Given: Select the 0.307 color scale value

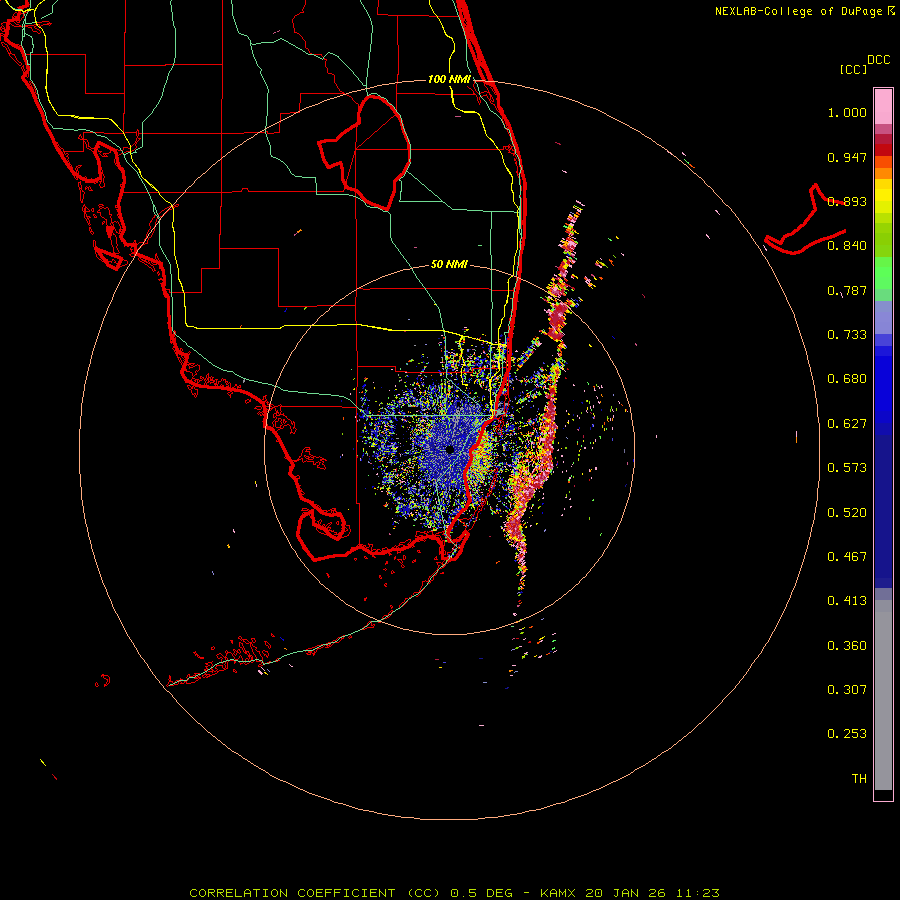Looking at the screenshot, I should coord(847,689).
